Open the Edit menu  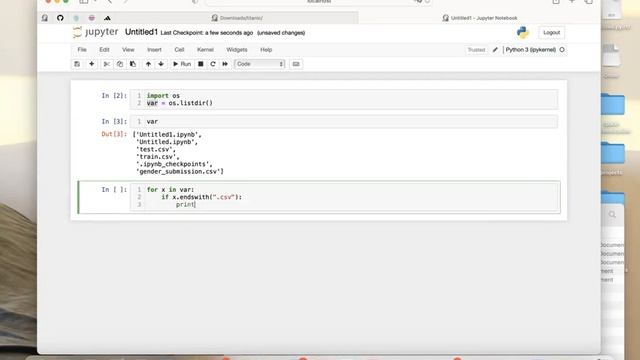(104, 50)
